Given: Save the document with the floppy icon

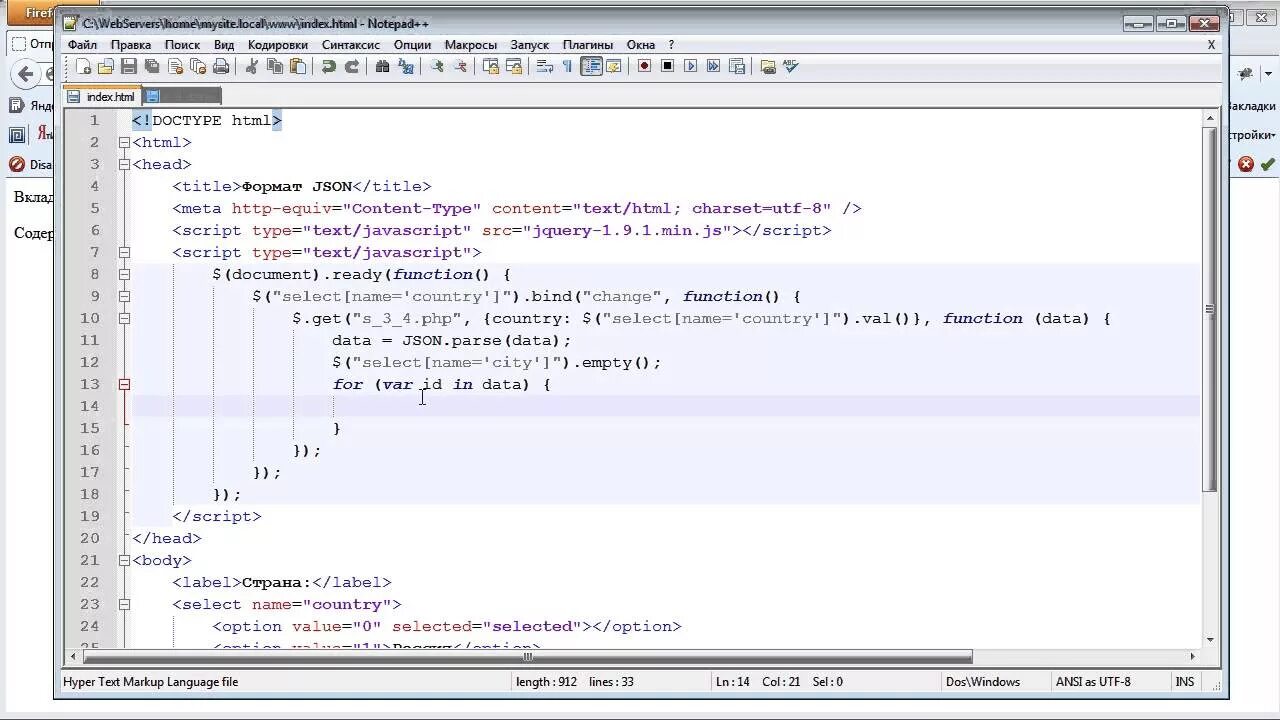Looking at the screenshot, I should click(x=129, y=67).
